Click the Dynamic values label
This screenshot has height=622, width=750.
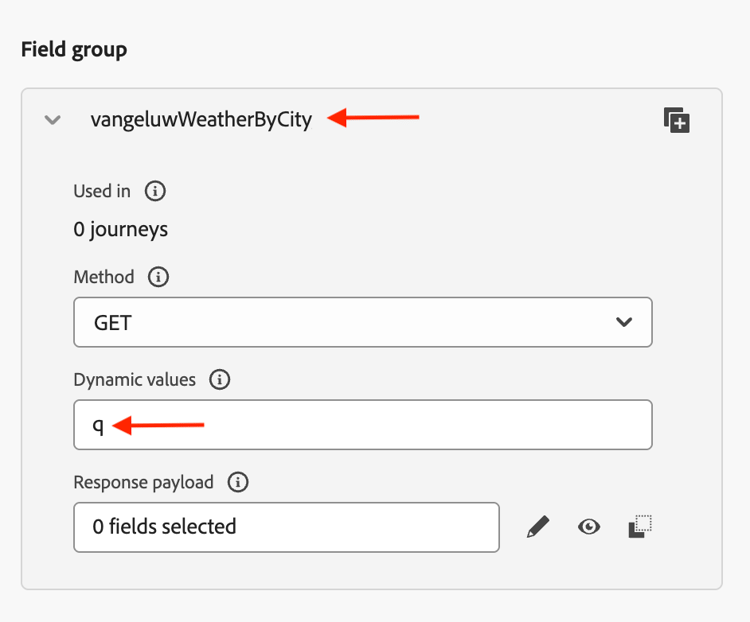point(135,380)
